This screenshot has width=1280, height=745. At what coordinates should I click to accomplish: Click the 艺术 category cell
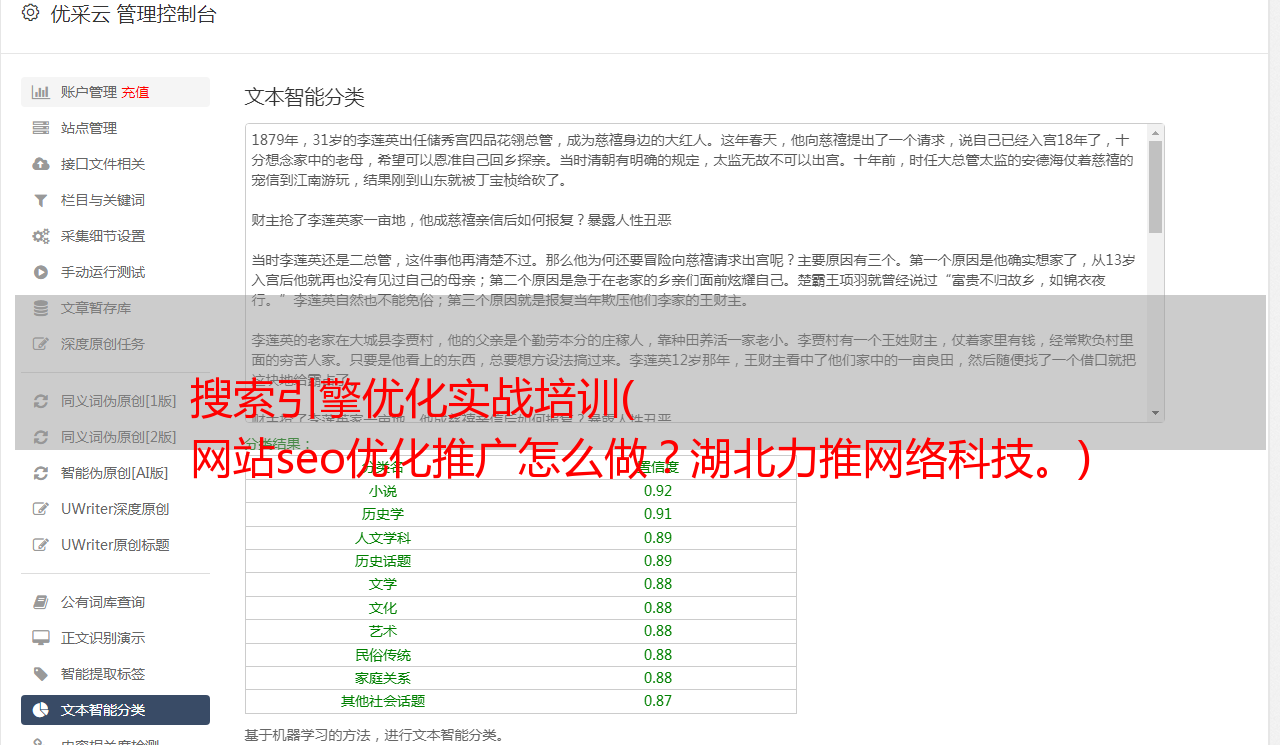383,631
